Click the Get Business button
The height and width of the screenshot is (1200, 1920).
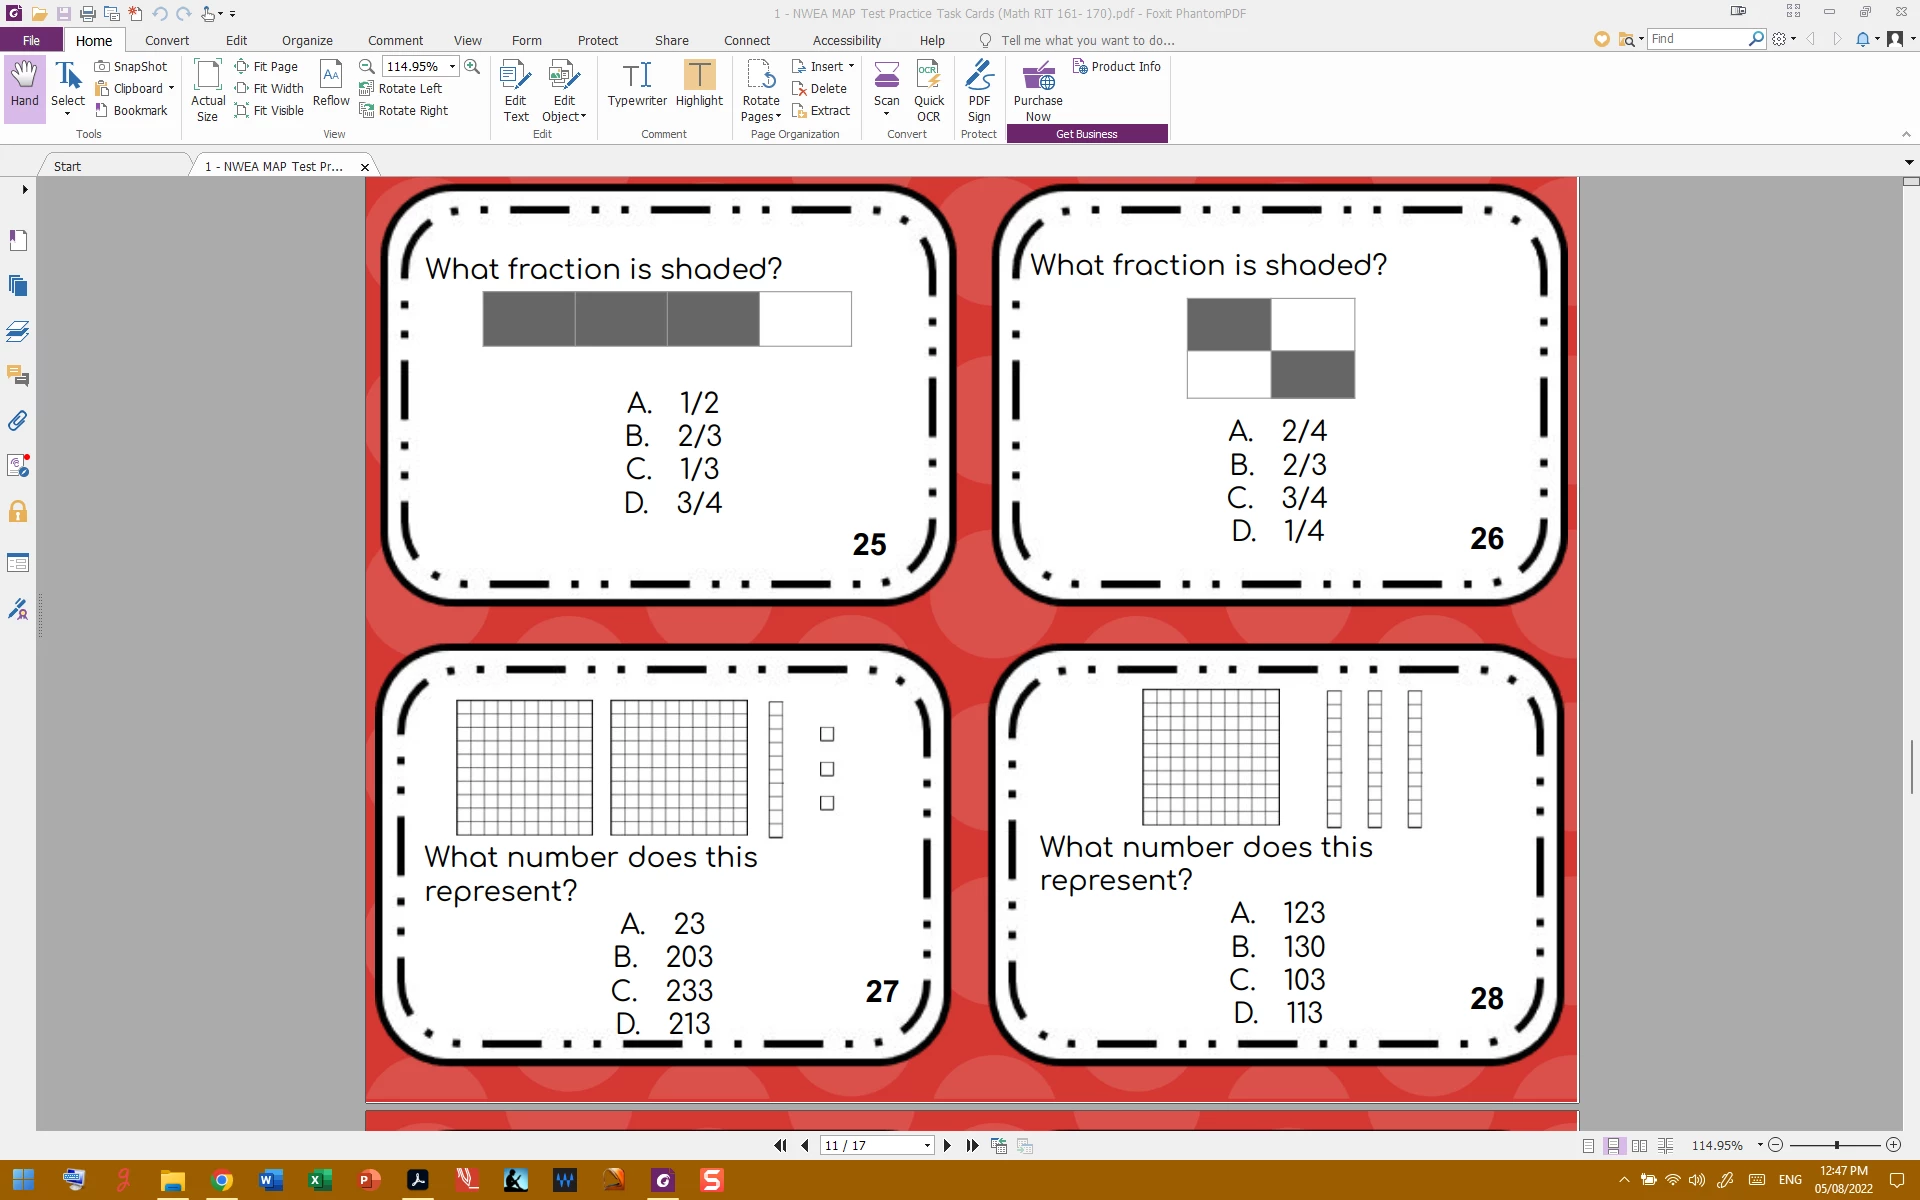(x=1087, y=134)
